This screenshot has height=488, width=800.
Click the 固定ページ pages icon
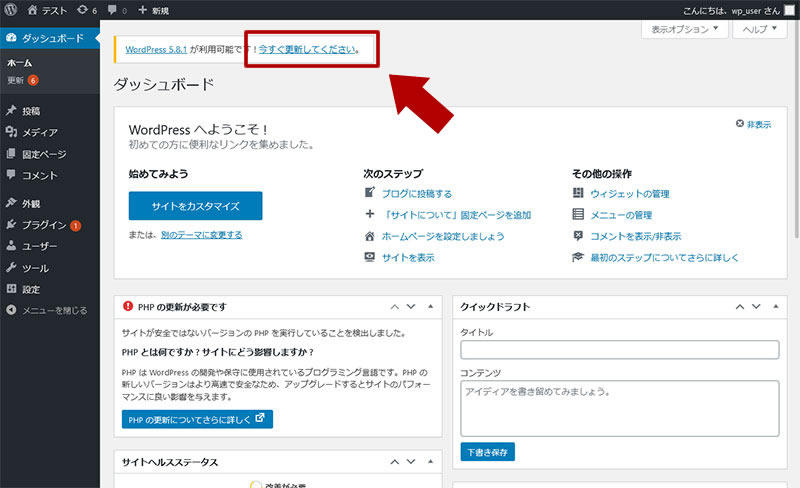pos(11,153)
